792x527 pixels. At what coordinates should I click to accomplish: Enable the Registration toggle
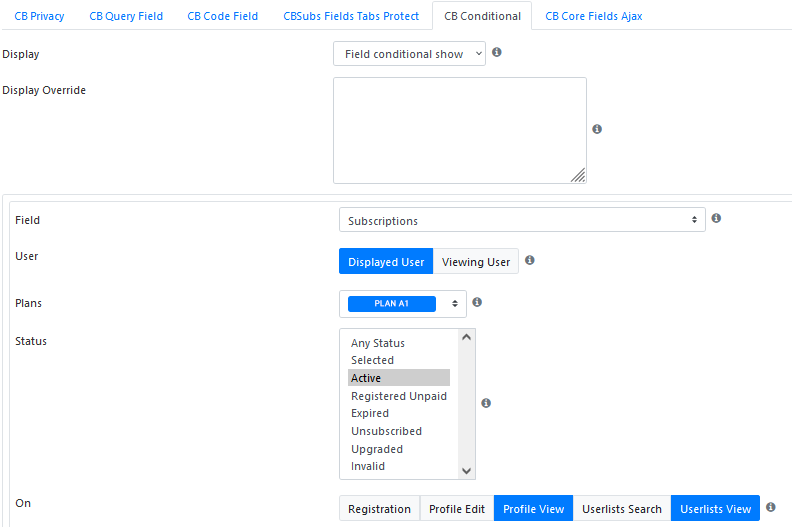[379, 508]
